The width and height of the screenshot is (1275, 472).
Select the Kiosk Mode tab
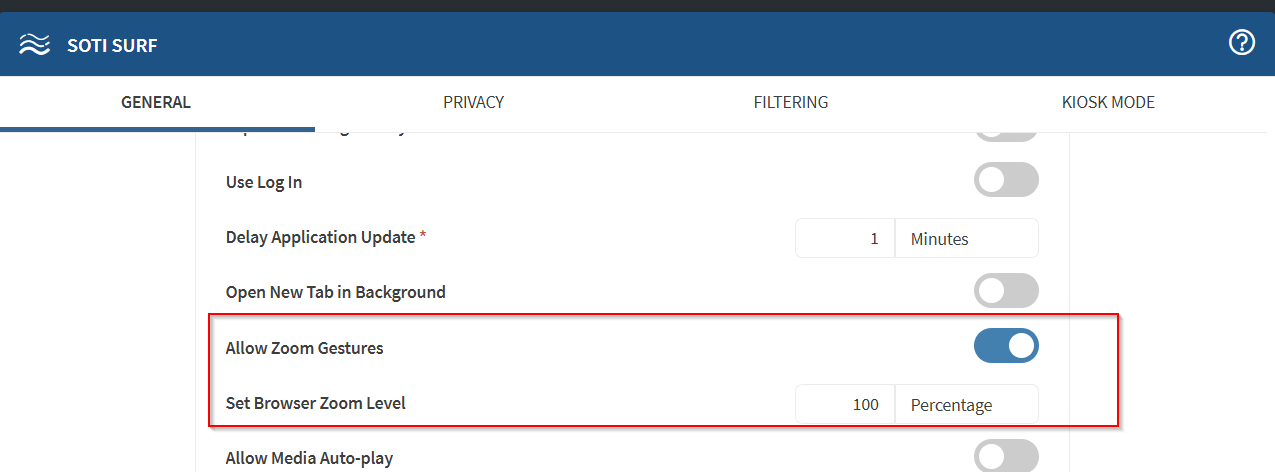click(x=1108, y=102)
